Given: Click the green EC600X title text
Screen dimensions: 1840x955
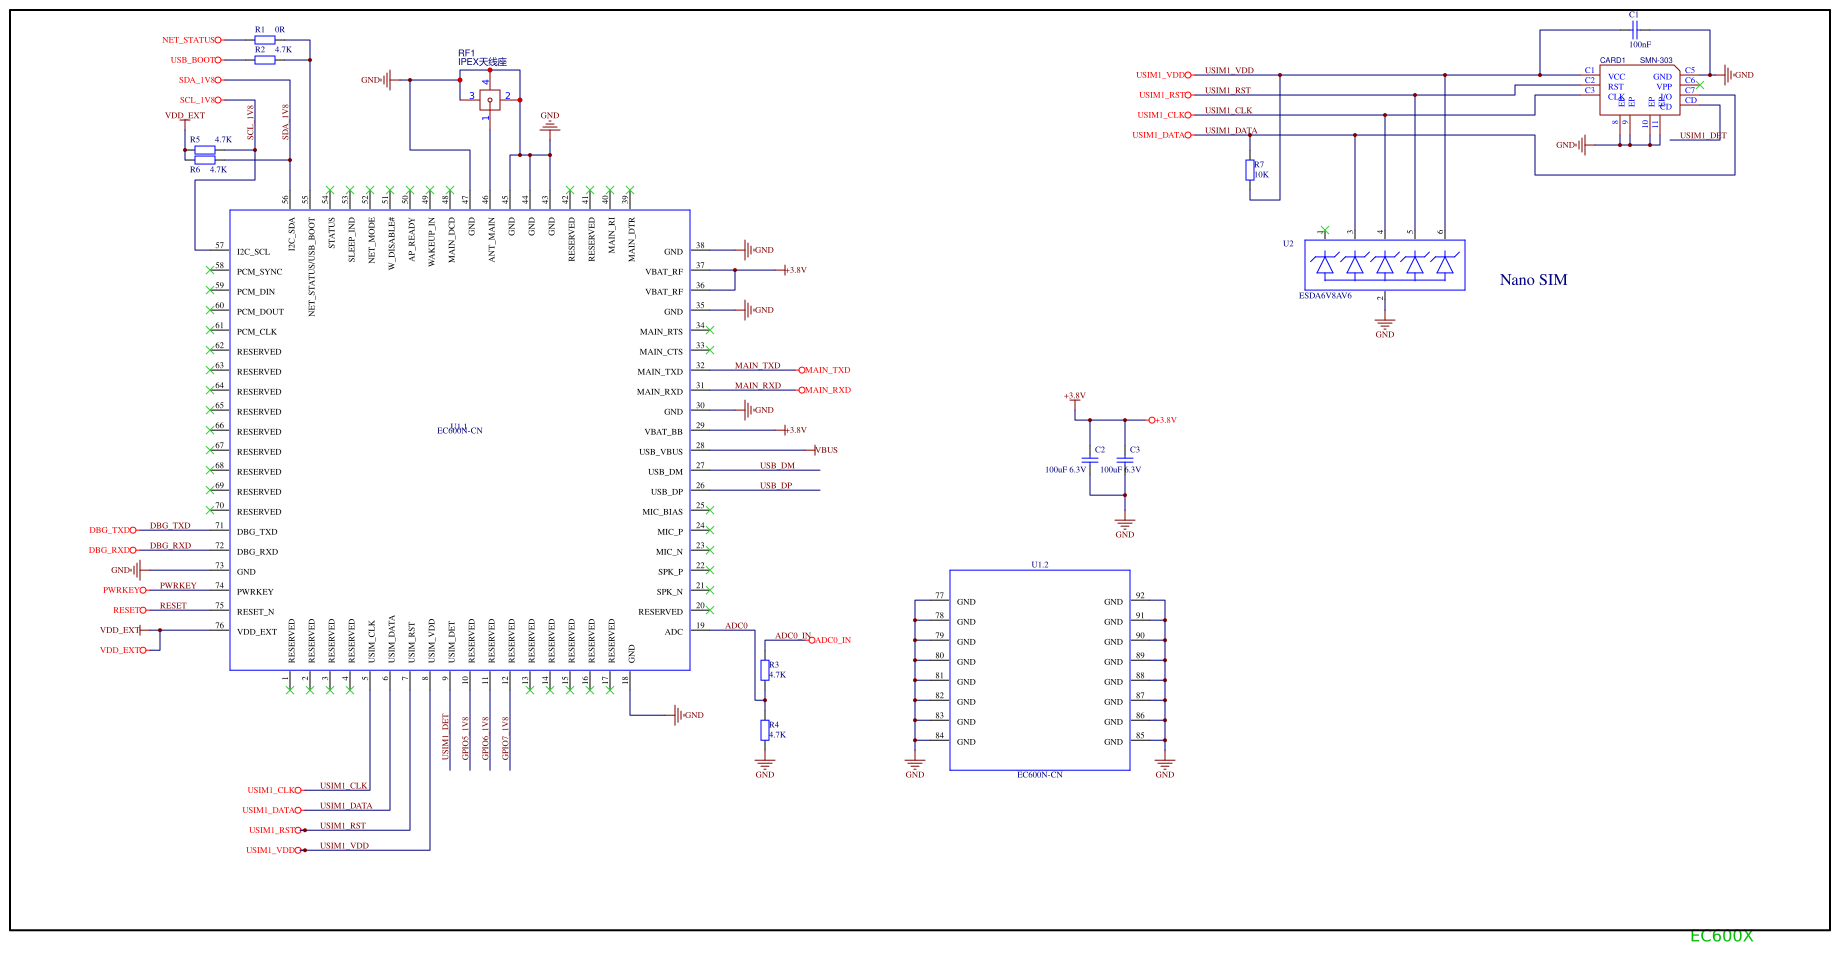Looking at the screenshot, I should pyautogui.click(x=1721, y=936).
